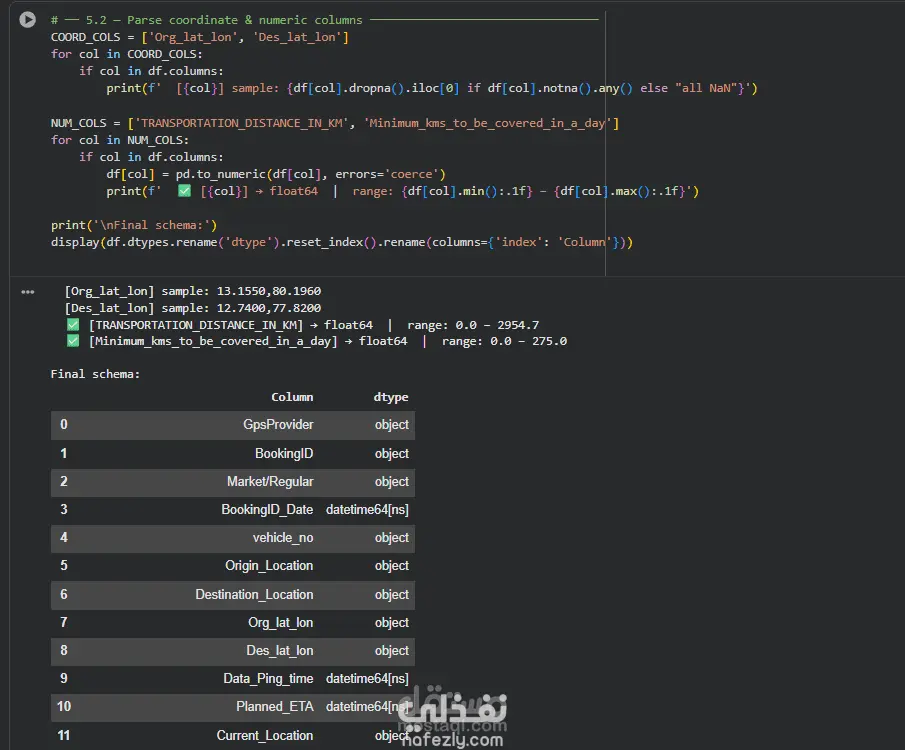
Task: Select the BookingID_Date row cell
Action: [x=267, y=510]
